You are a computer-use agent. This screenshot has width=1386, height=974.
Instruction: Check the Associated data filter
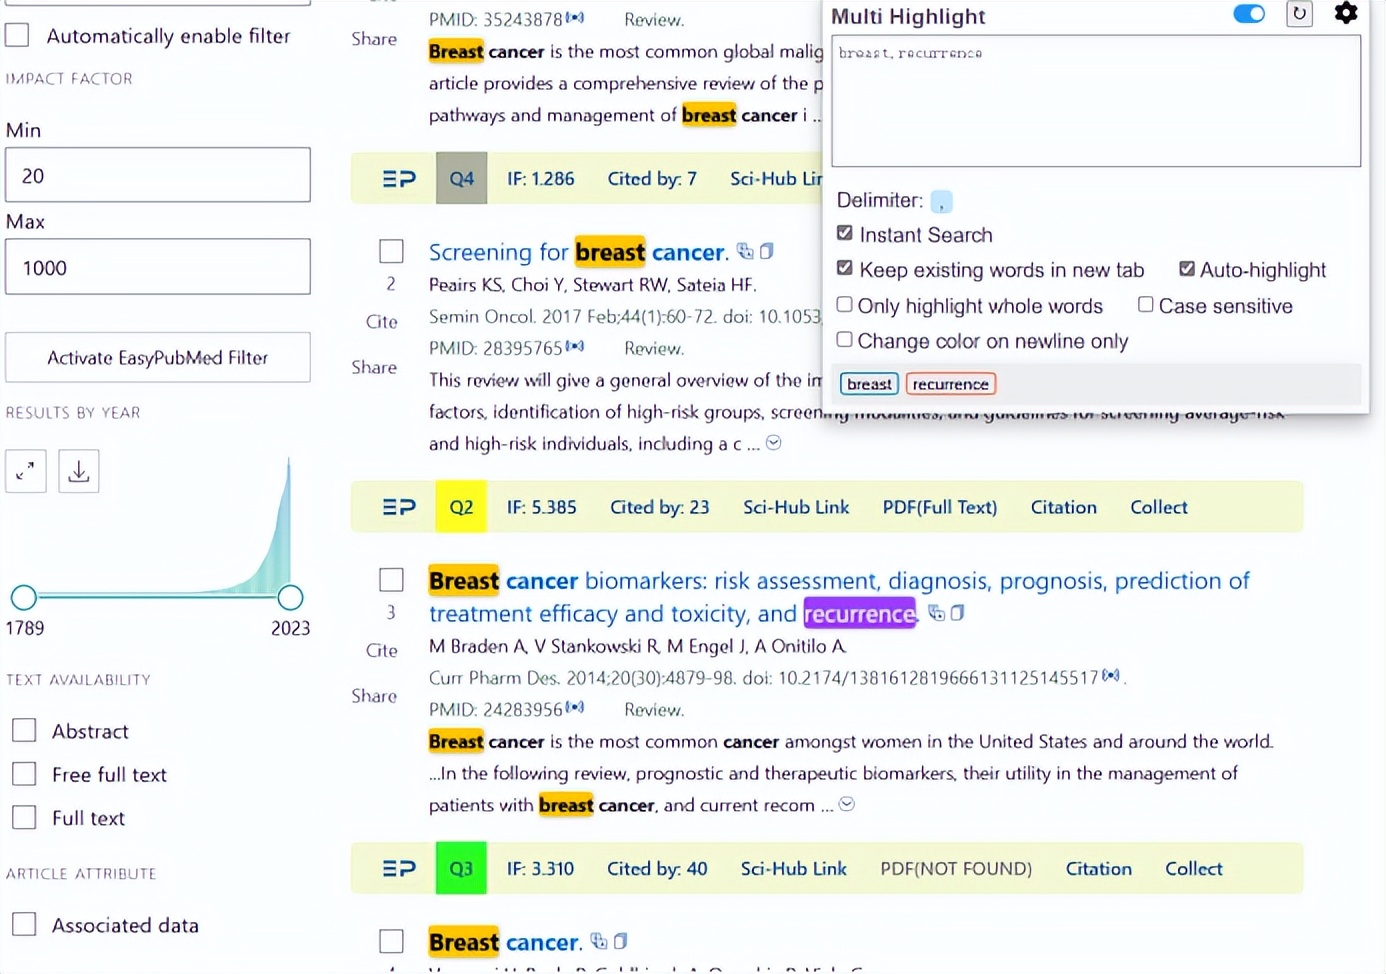pyautogui.click(x=24, y=924)
